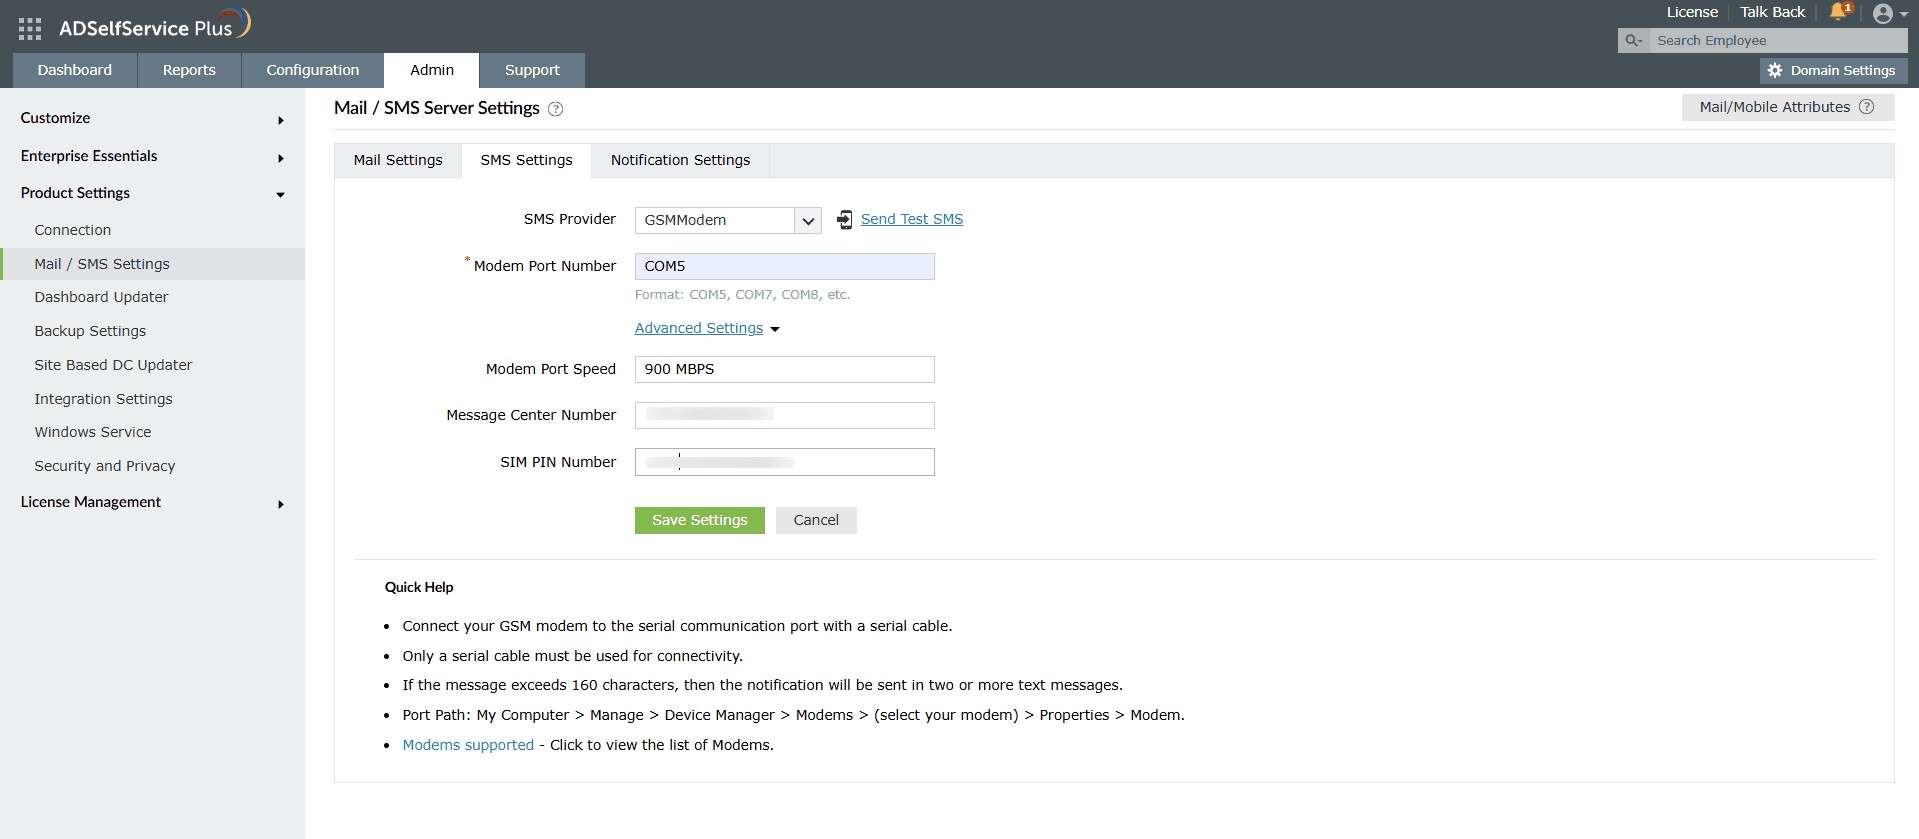Open the Notification Settings tab
Viewport: 1919px width, 839px height.
coord(680,160)
